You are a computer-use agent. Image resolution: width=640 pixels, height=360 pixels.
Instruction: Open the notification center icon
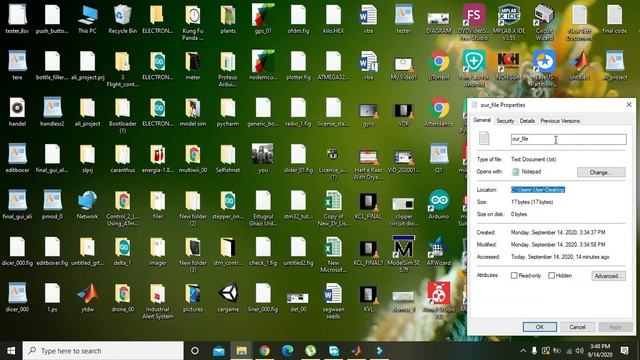click(x=624, y=351)
